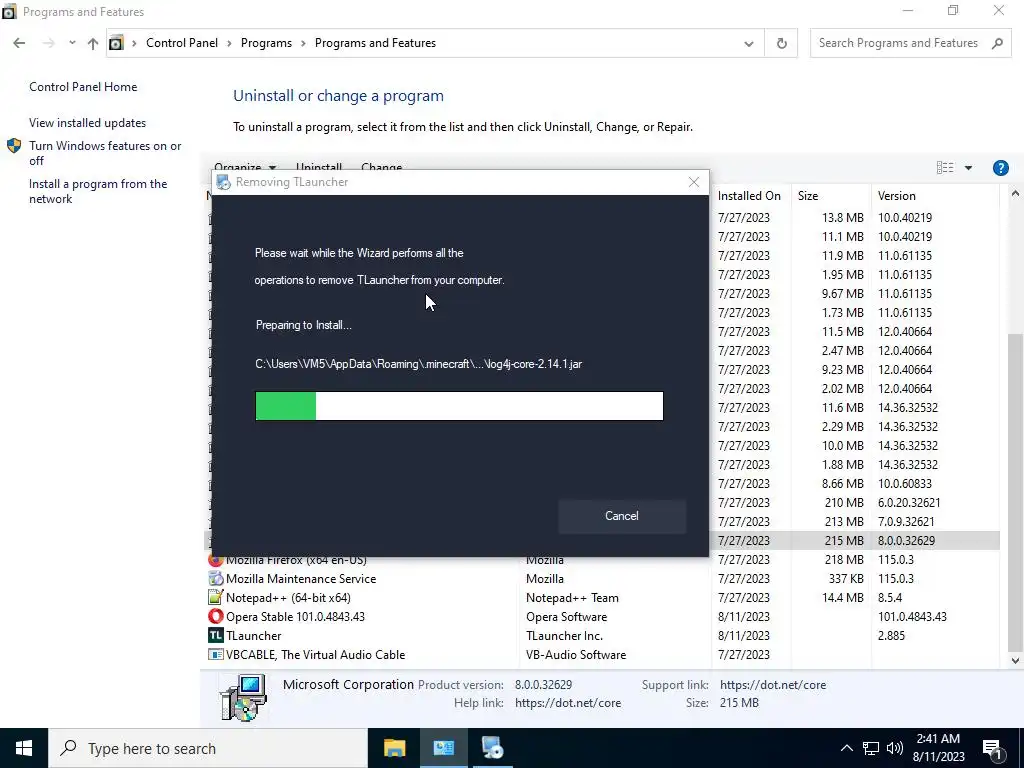Click the taskbar search box

tap(208, 748)
